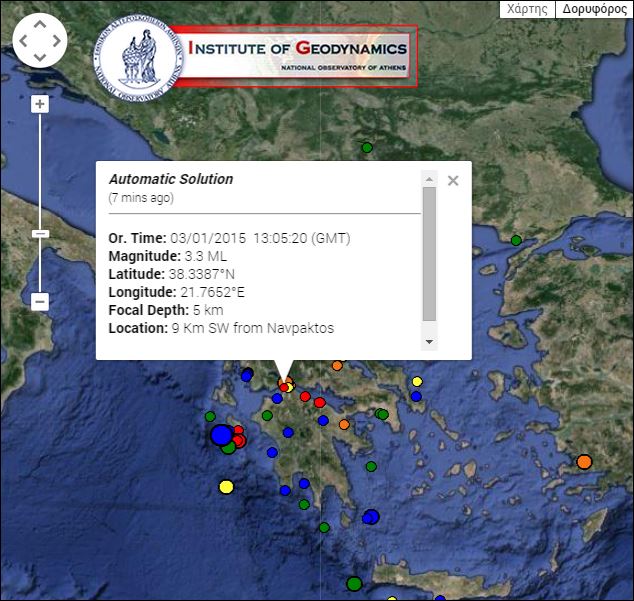Open the Institute of Geodynamics logo banner
This screenshot has width=634, height=601.
click(256, 56)
